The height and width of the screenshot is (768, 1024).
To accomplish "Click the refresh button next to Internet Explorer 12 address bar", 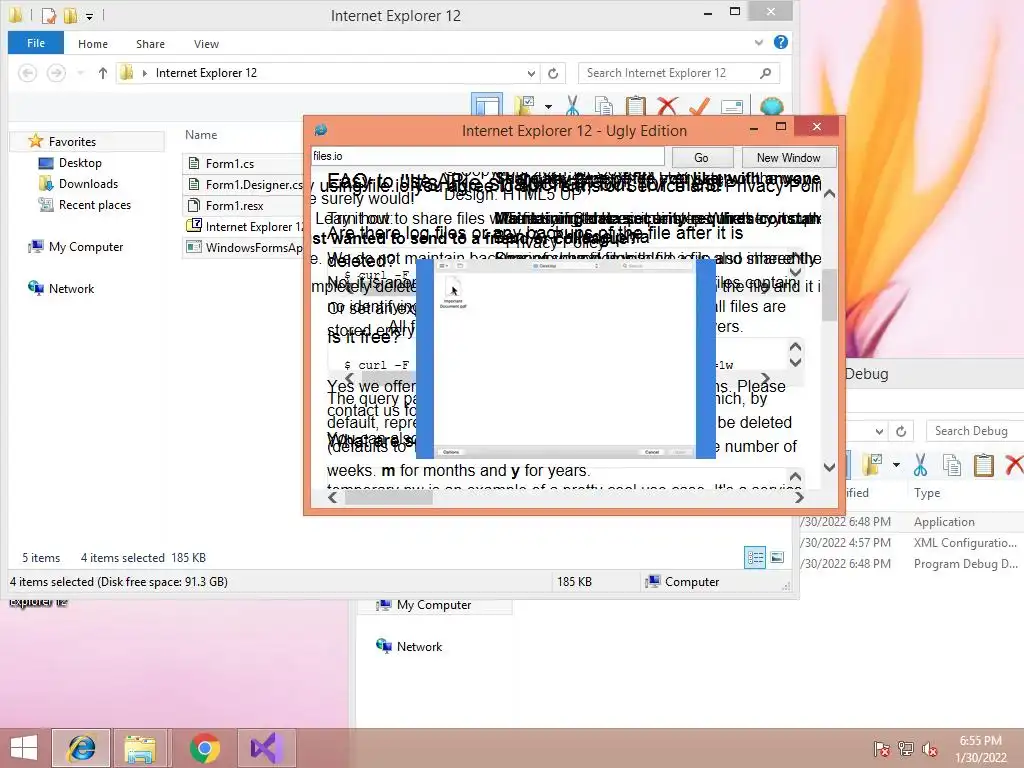I will 553,73.
